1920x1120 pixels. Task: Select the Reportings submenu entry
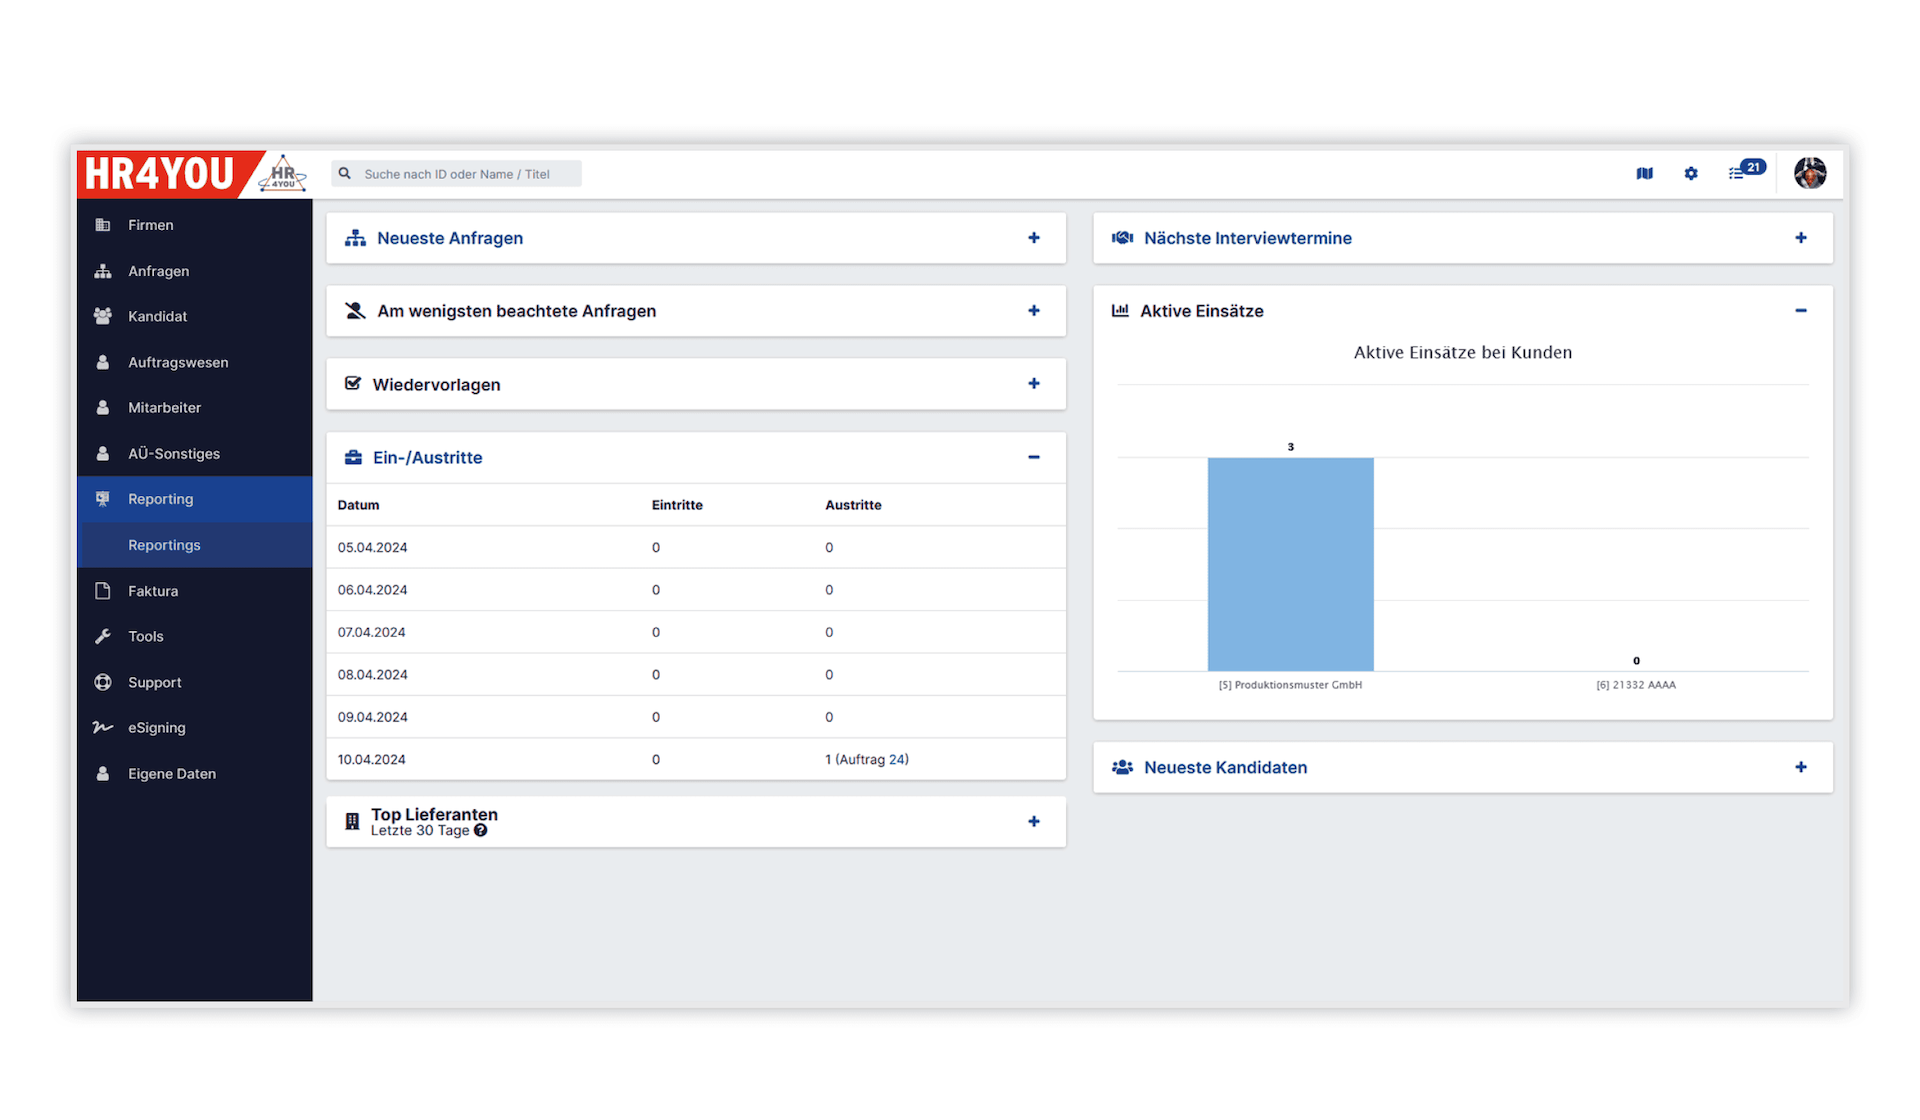[164, 545]
